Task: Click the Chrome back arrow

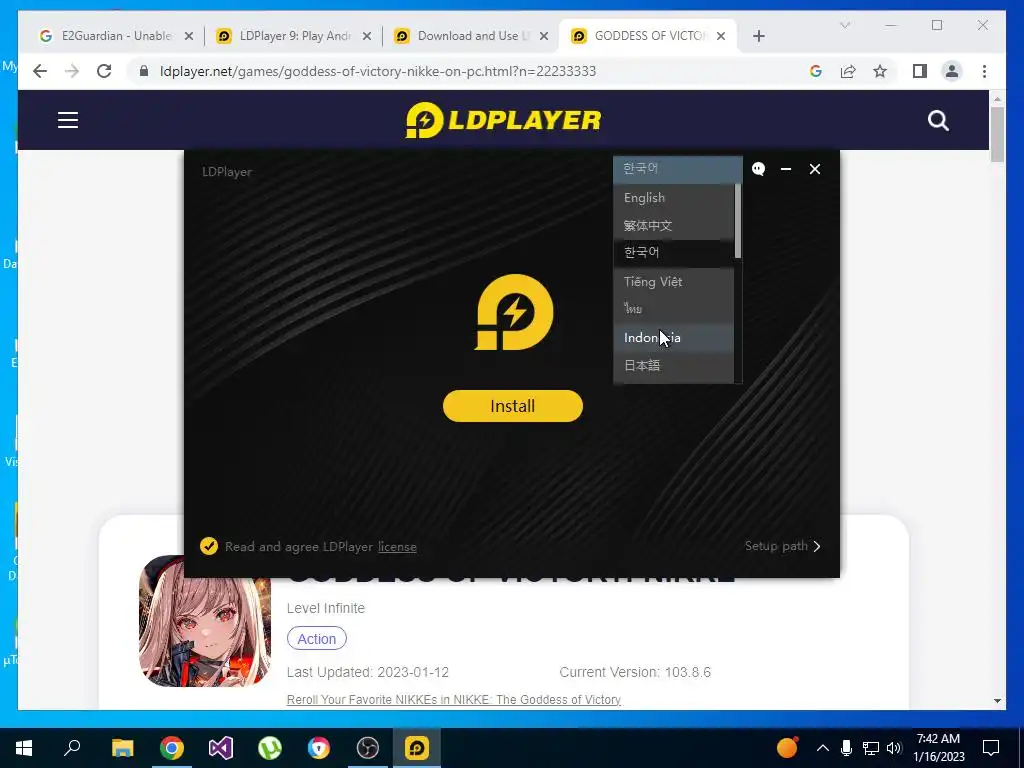Action: click(x=40, y=71)
